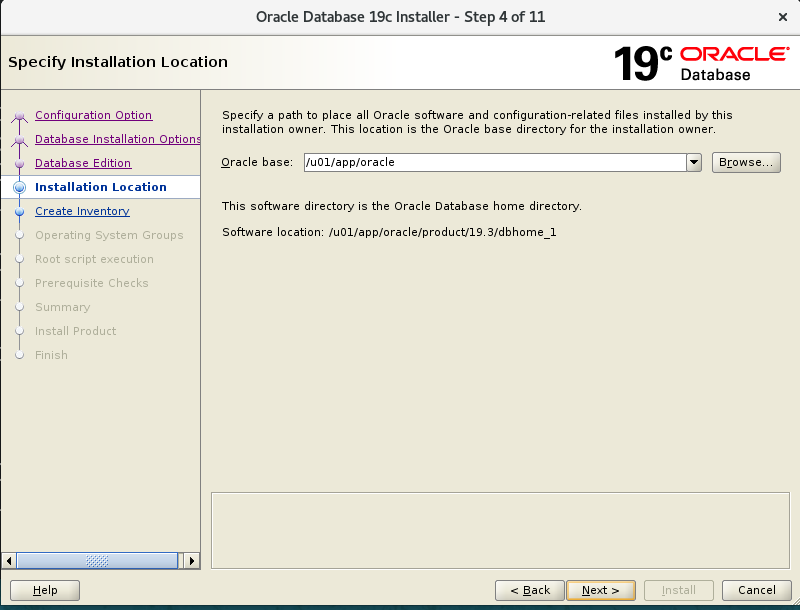This screenshot has width=800, height=610.
Task: Open the Database Edition step link
Action: [x=83, y=163]
